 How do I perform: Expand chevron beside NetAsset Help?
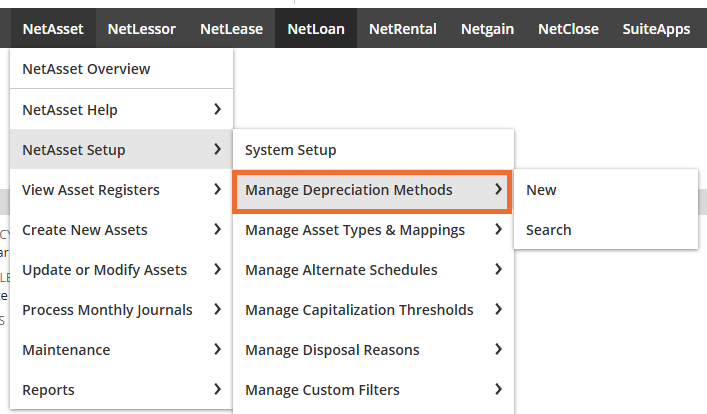coord(217,109)
